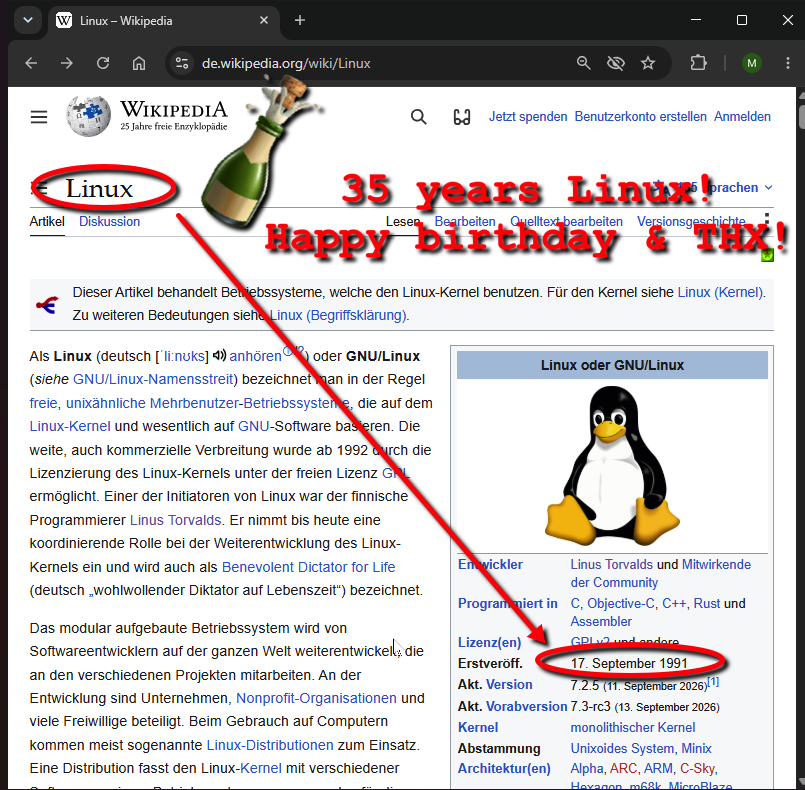Open the browser three-dot menu
This screenshot has width=805, height=790.
point(788,63)
